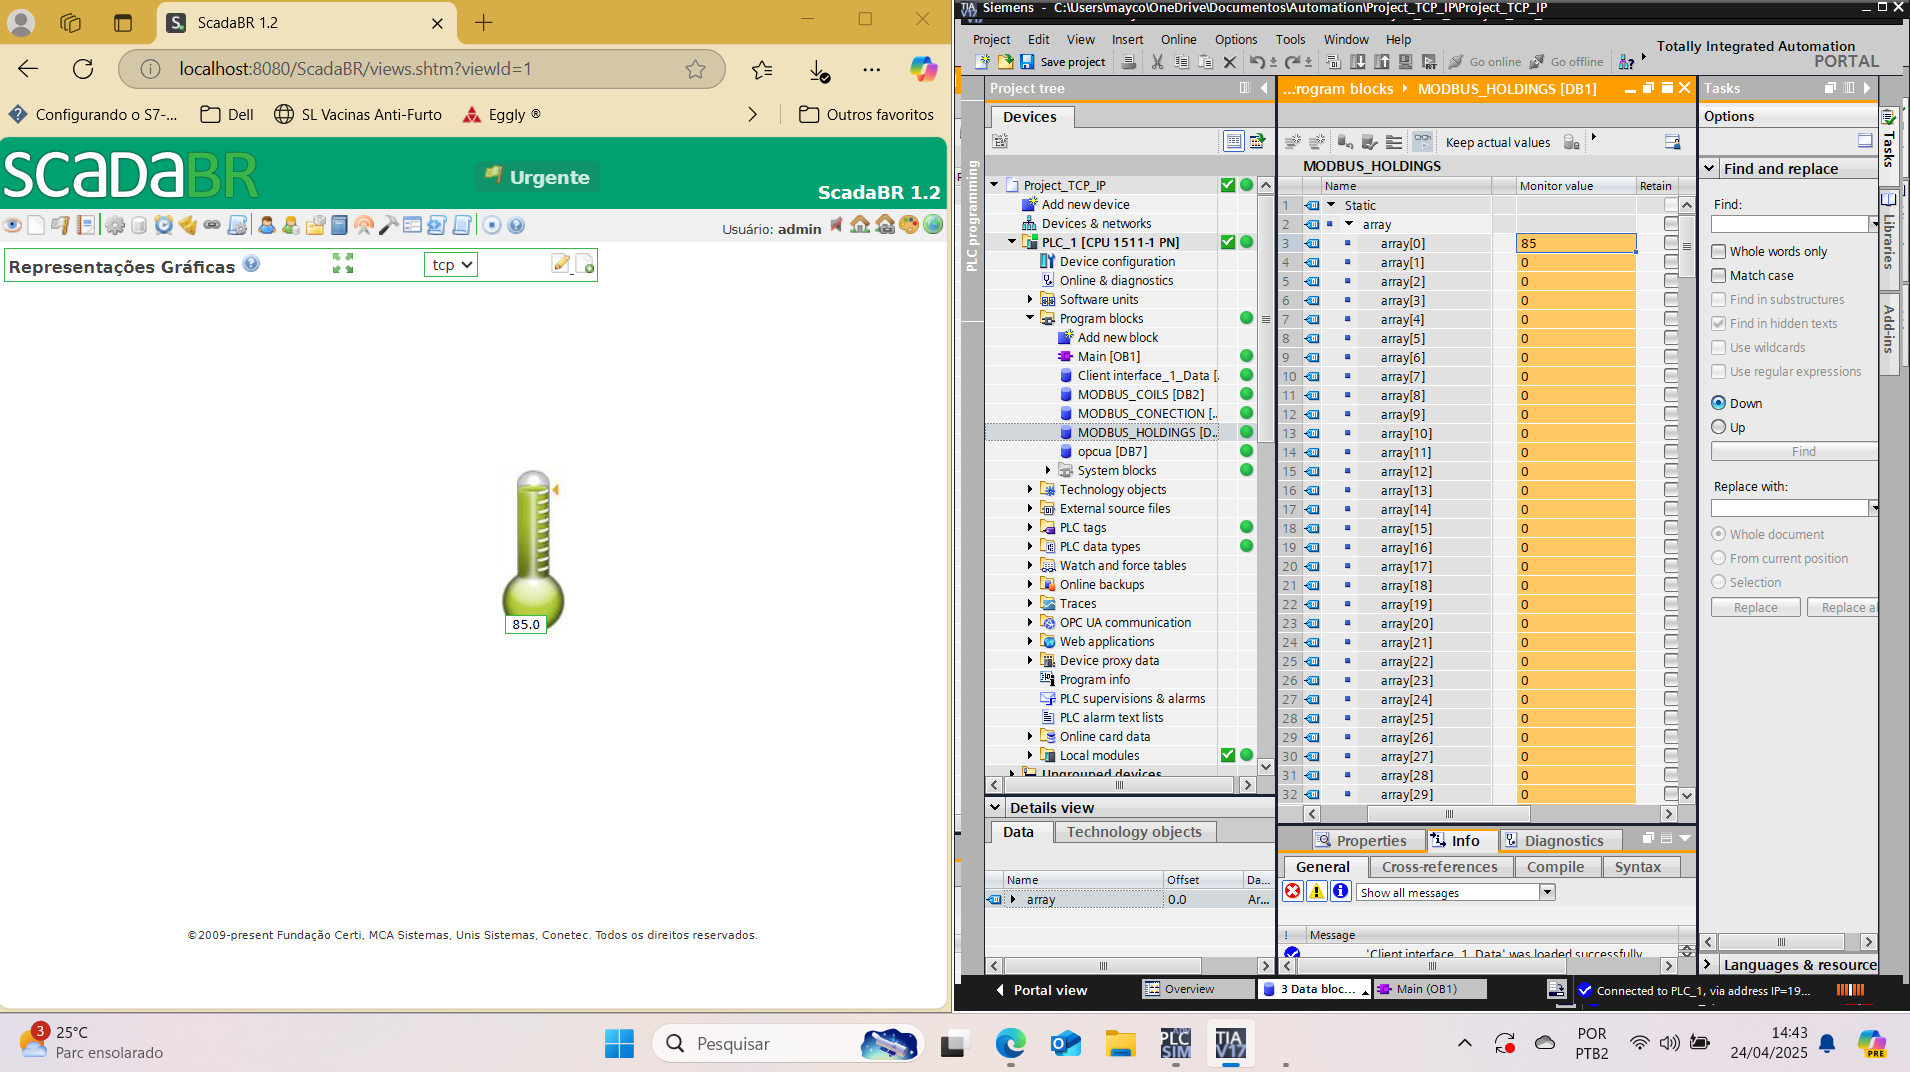1910x1072 pixels.
Task: Tick Retain checkbox for Static row
Action: tap(1670, 205)
